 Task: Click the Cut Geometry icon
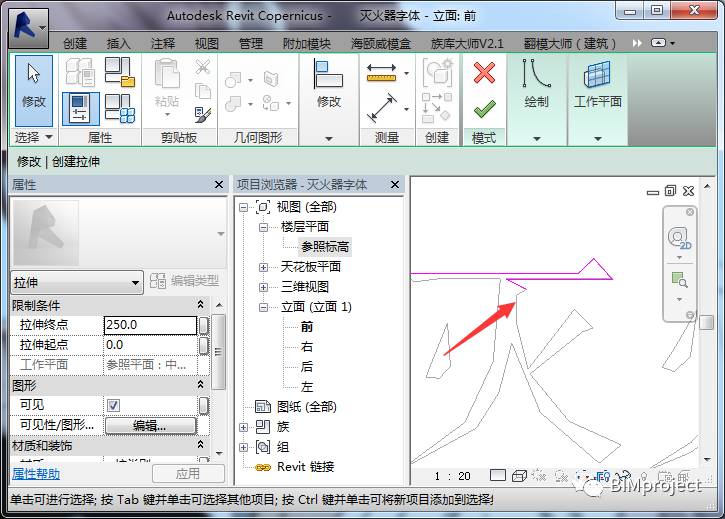pos(233,79)
